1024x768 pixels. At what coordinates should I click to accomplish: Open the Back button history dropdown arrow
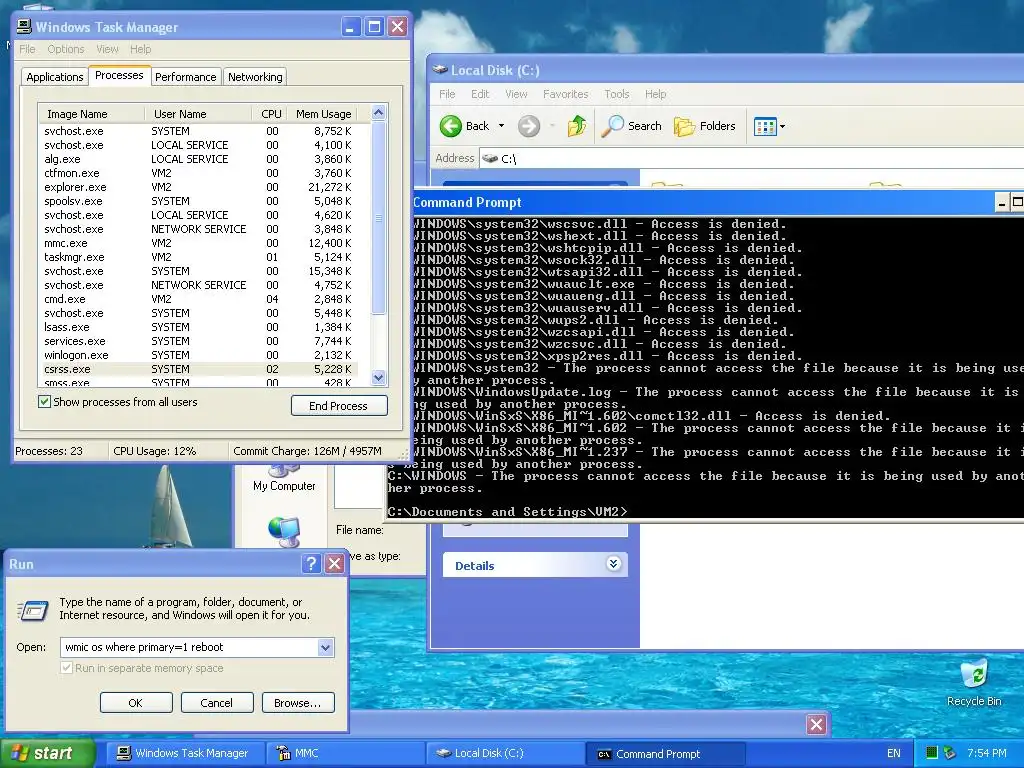coord(501,126)
